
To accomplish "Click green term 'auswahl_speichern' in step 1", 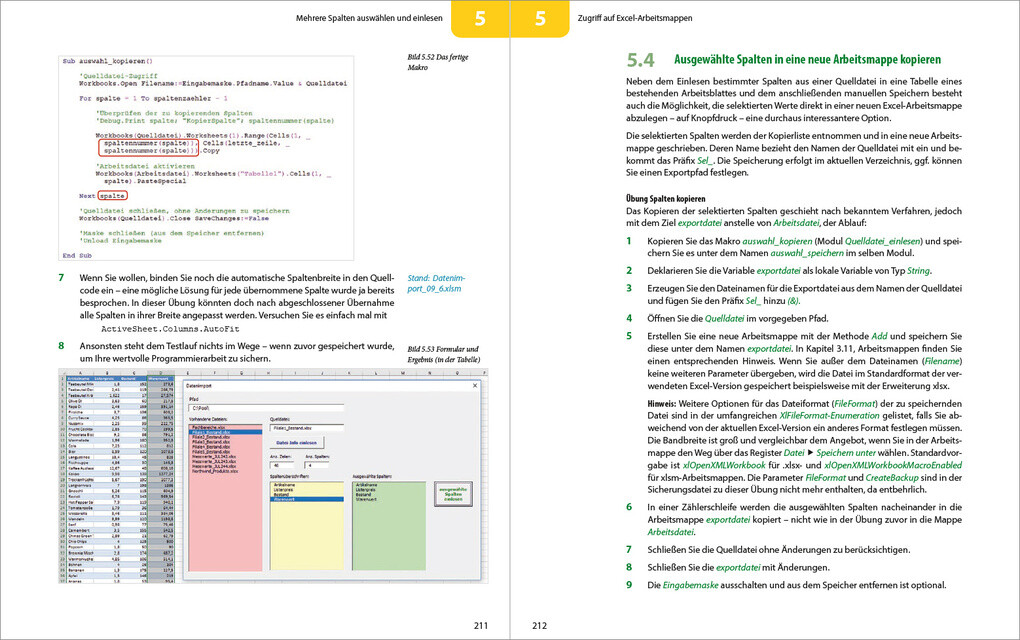I will tap(807, 253).
